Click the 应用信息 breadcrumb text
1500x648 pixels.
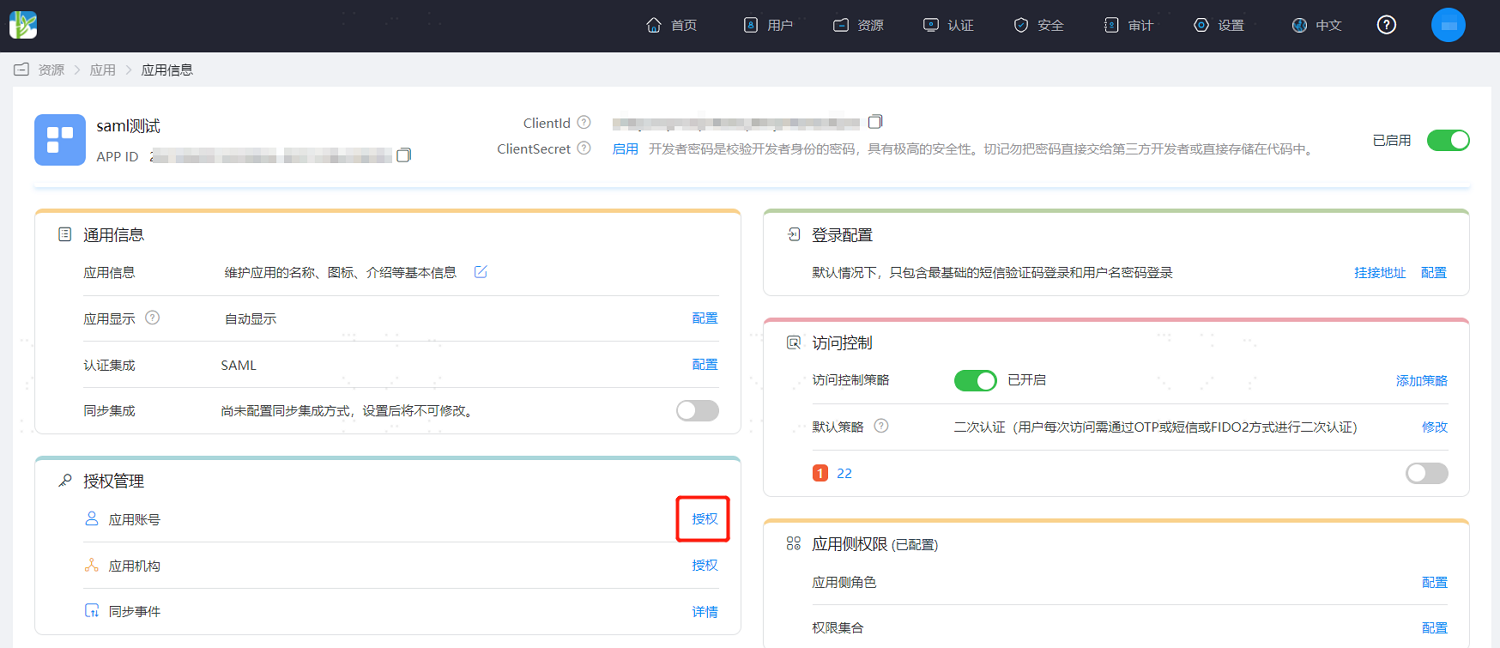(167, 70)
